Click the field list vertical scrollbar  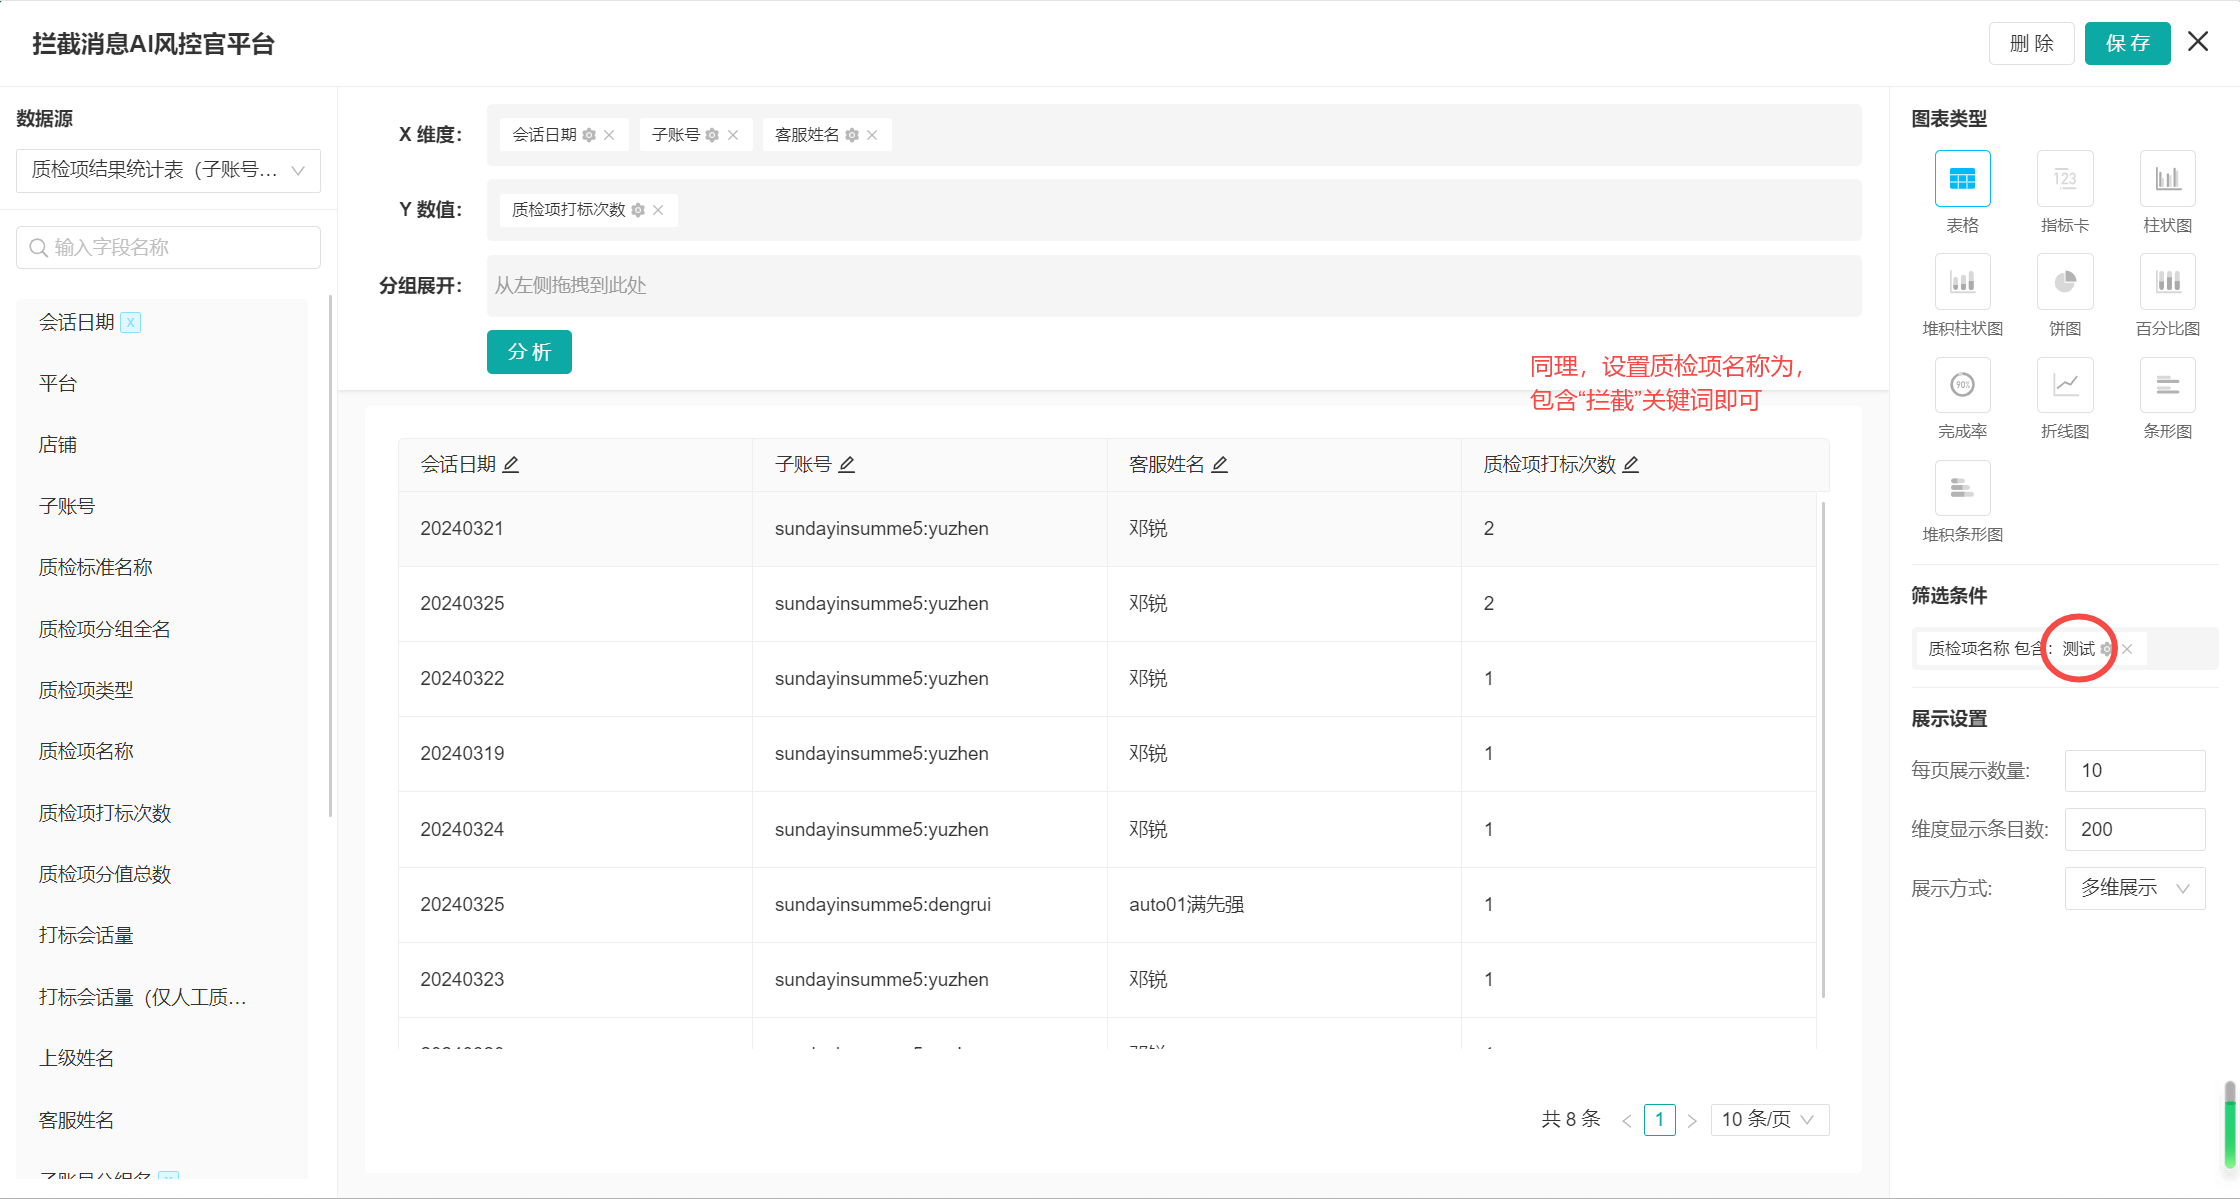pos(330,556)
